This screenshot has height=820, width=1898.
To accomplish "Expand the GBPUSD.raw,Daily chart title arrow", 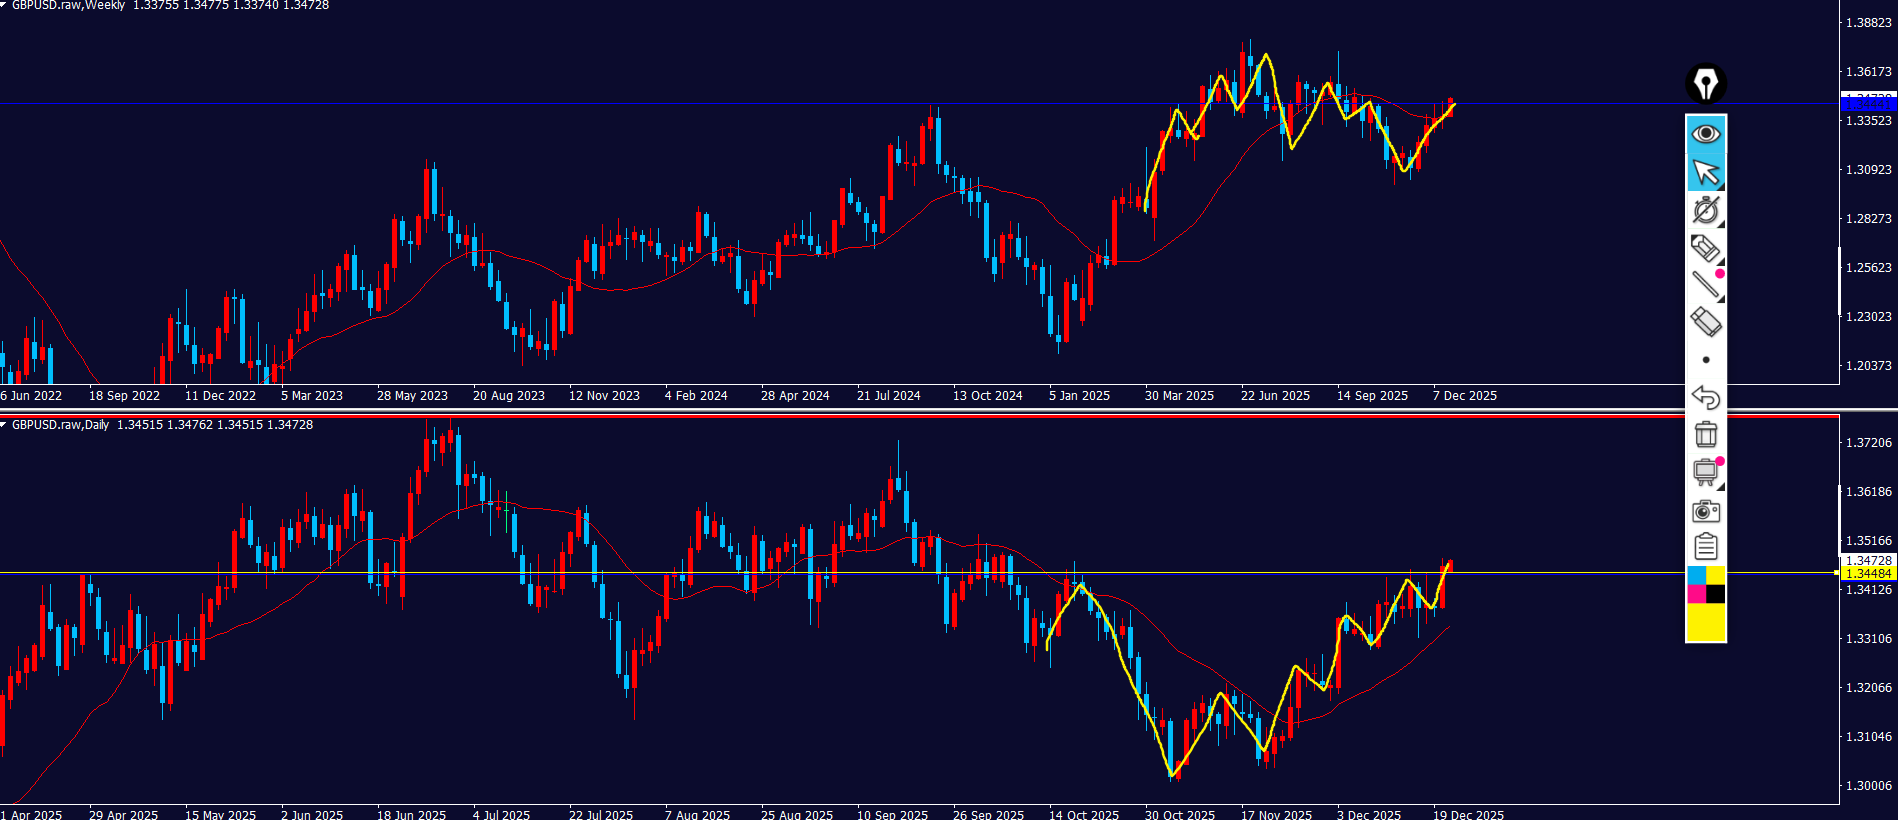I will click(4, 425).
